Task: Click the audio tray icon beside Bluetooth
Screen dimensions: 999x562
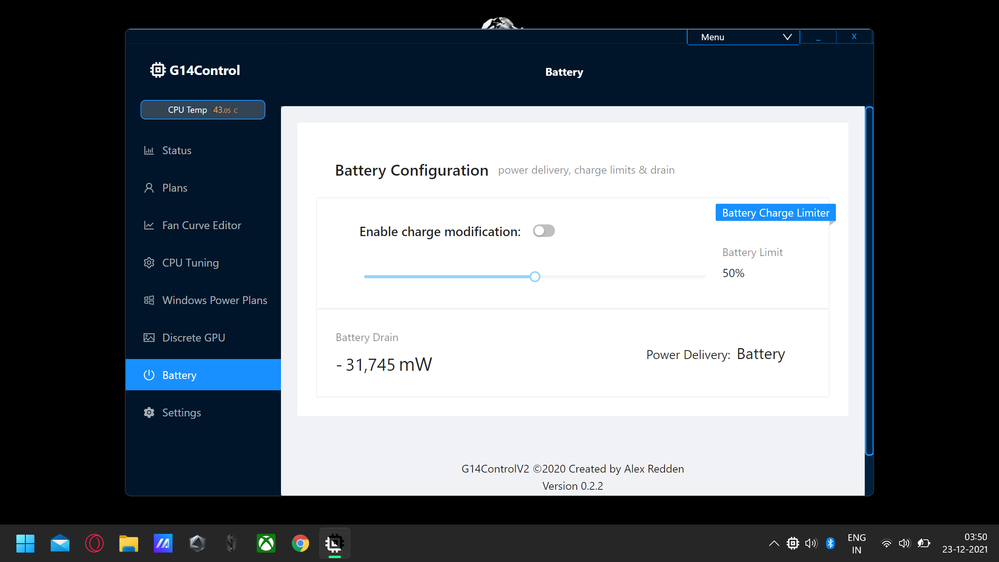Action: pyautogui.click(x=811, y=544)
